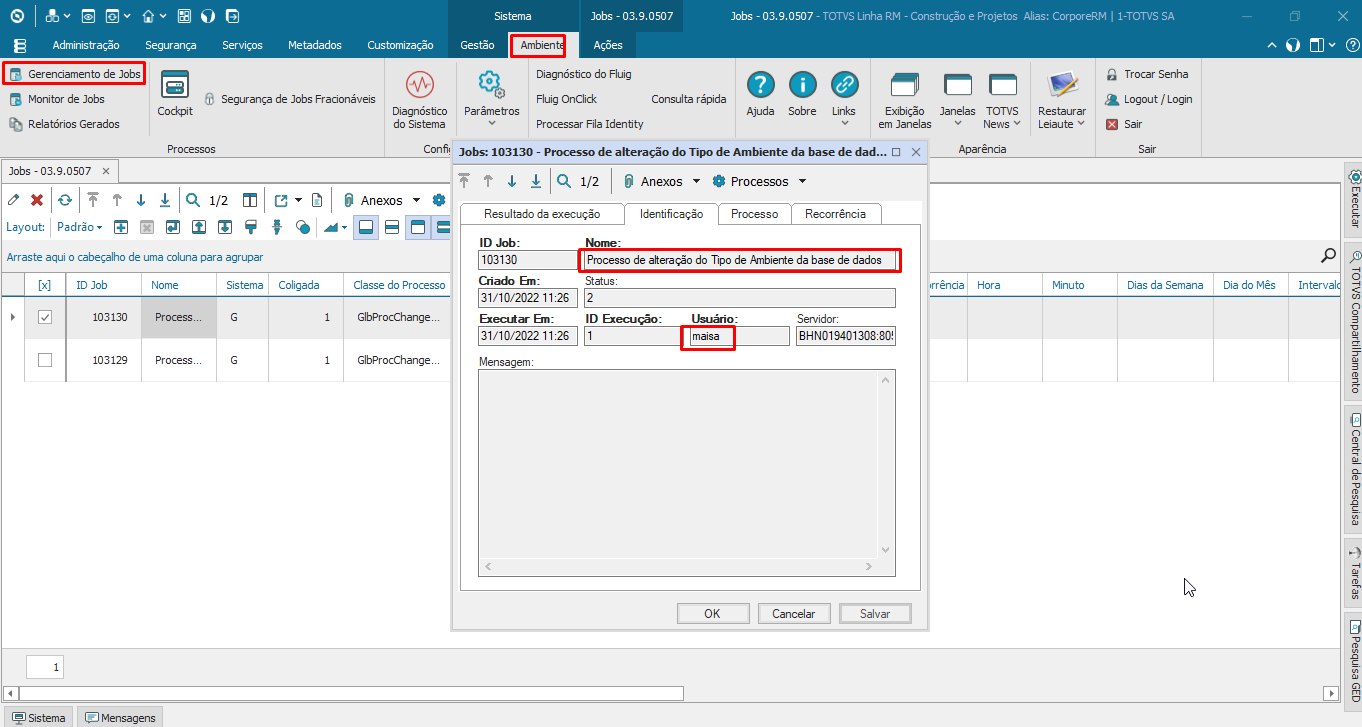1362x727 pixels.
Task: Open the Segurança ribbon menu
Action: click(170, 45)
